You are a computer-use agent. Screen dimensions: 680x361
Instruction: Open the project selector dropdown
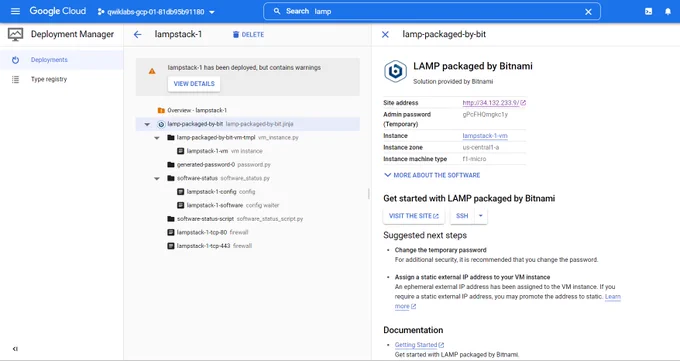pos(156,12)
